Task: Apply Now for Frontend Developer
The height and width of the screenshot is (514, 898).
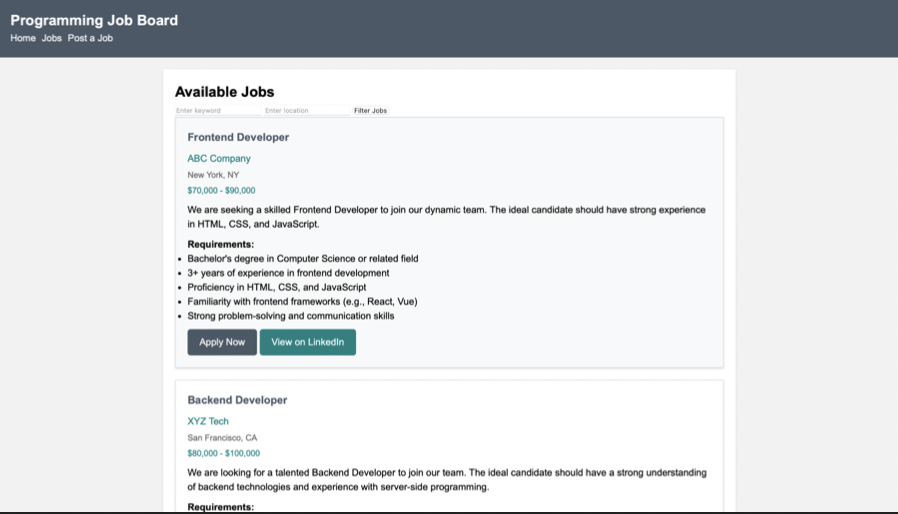Action: click(222, 342)
